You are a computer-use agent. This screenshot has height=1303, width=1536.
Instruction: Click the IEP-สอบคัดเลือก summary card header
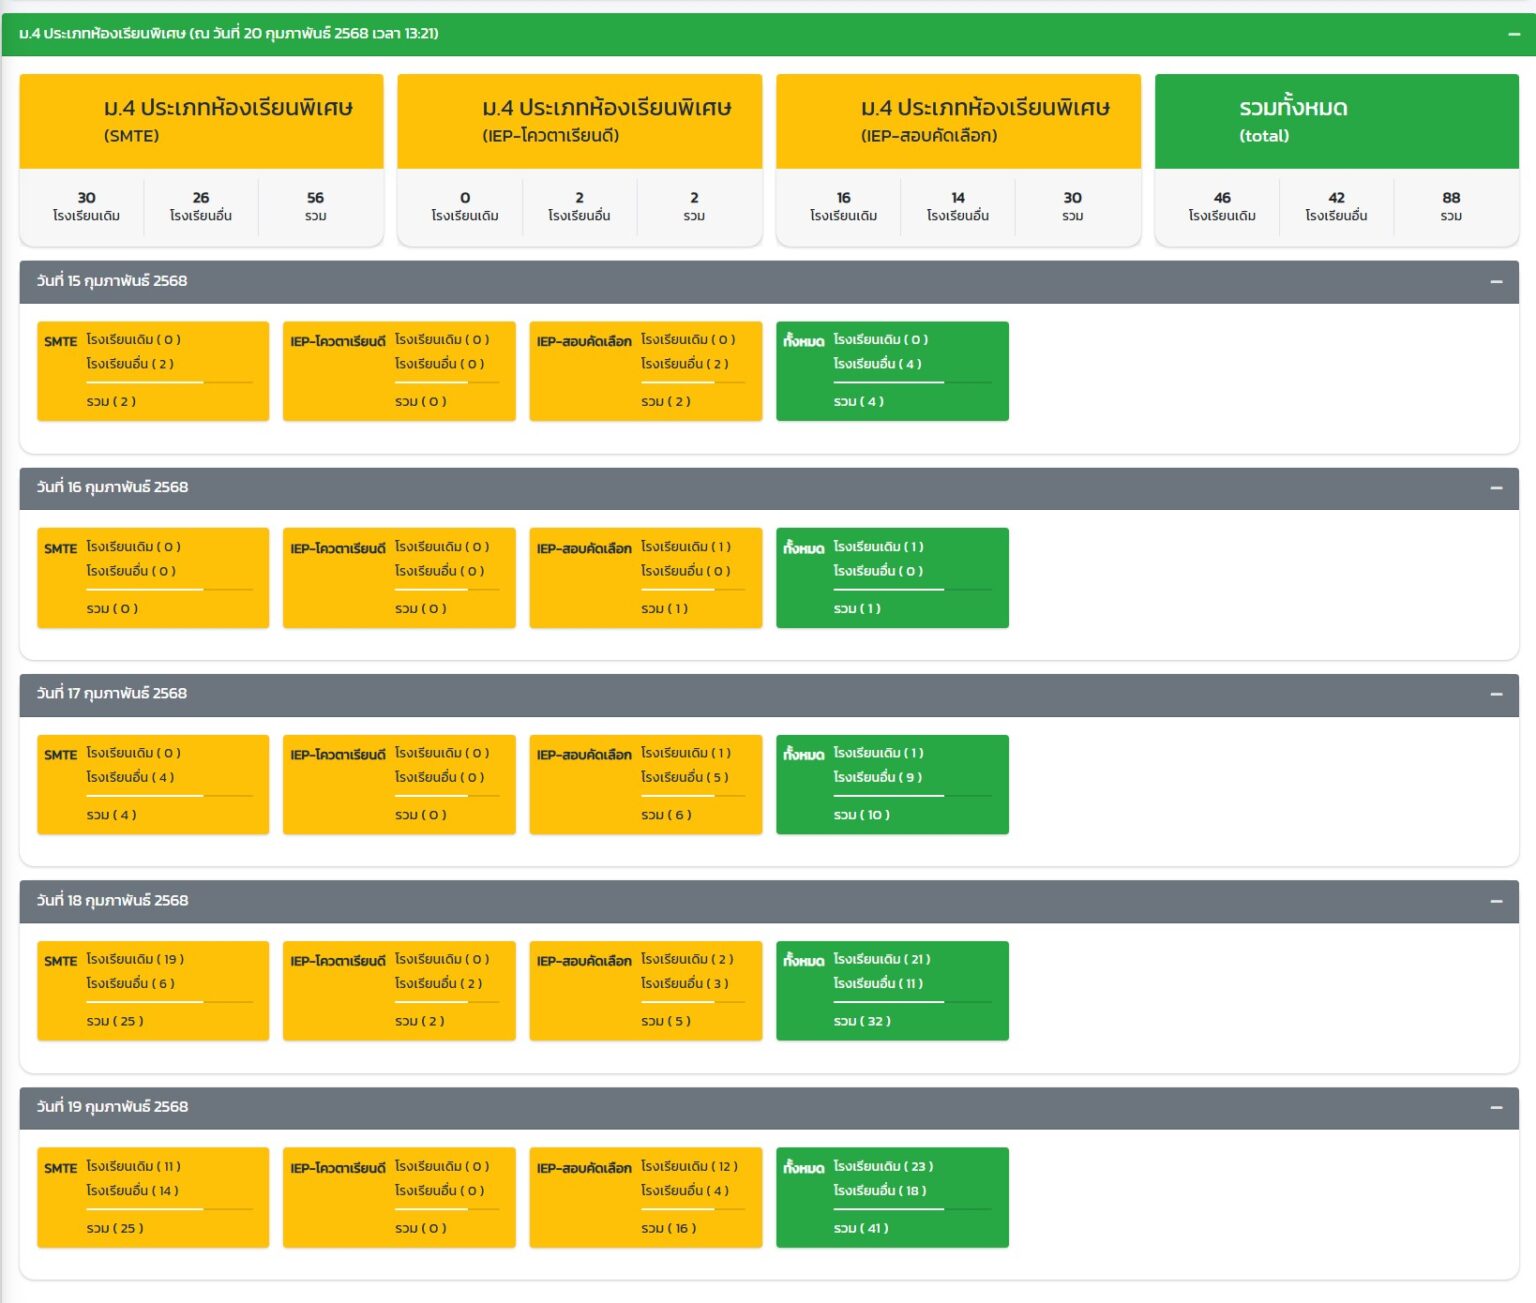point(958,121)
